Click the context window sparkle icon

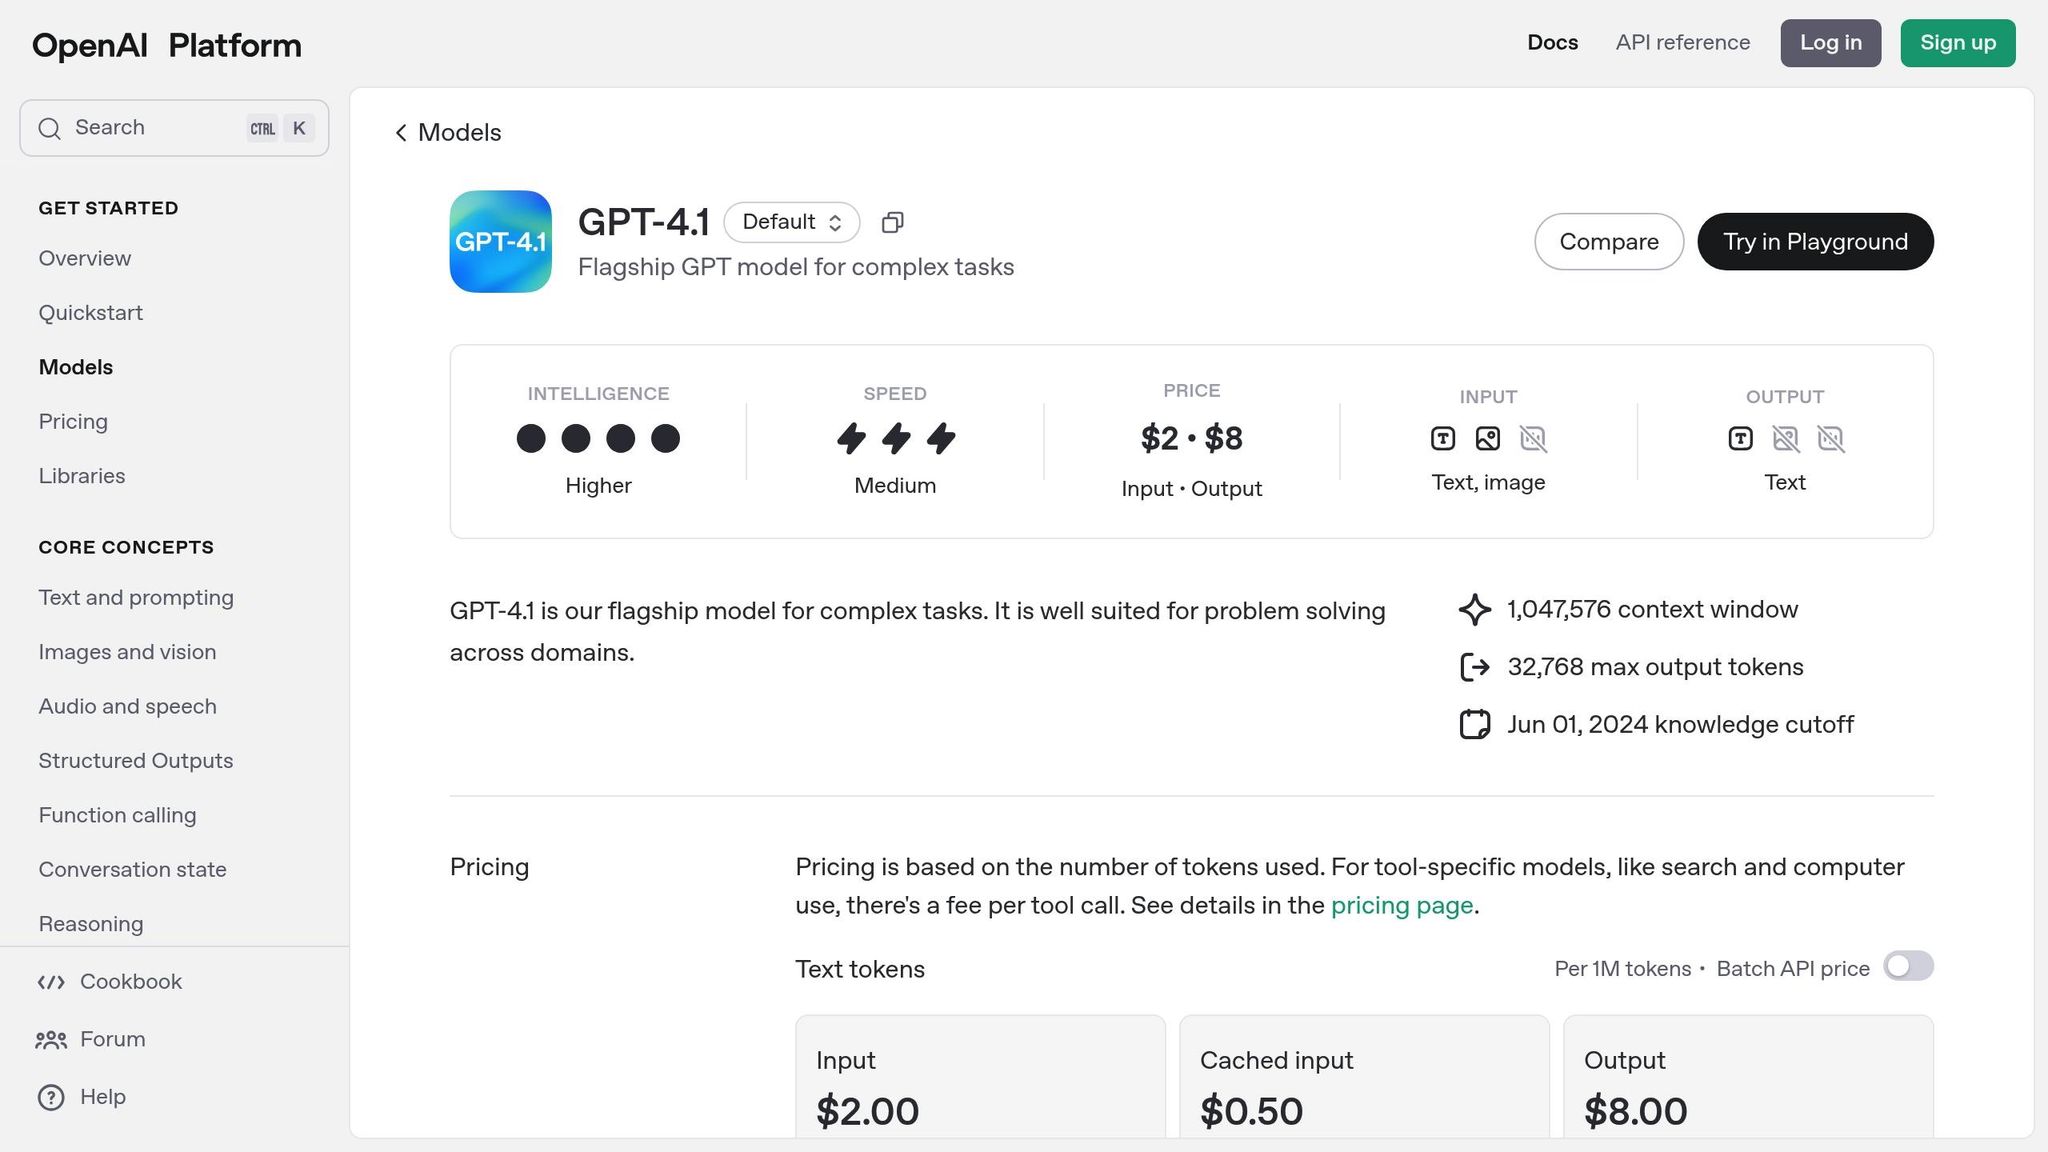click(x=1474, y=610)
